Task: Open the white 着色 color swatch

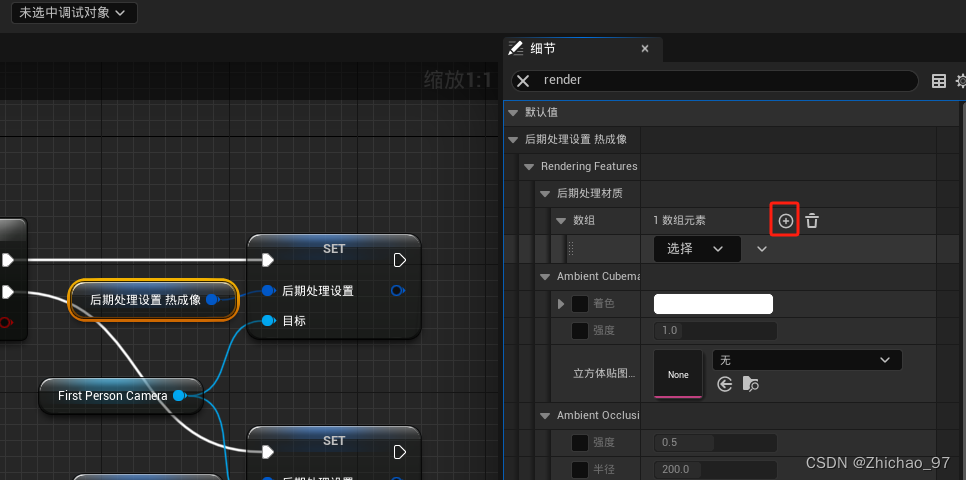Action: (713, 304)
